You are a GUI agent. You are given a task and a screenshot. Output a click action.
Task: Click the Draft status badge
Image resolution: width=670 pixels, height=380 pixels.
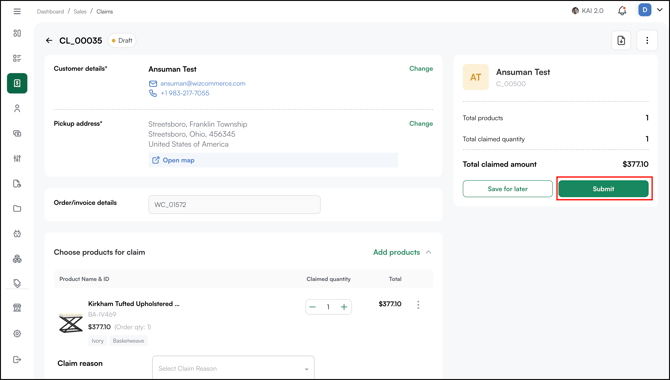click(x=122, y=41)
